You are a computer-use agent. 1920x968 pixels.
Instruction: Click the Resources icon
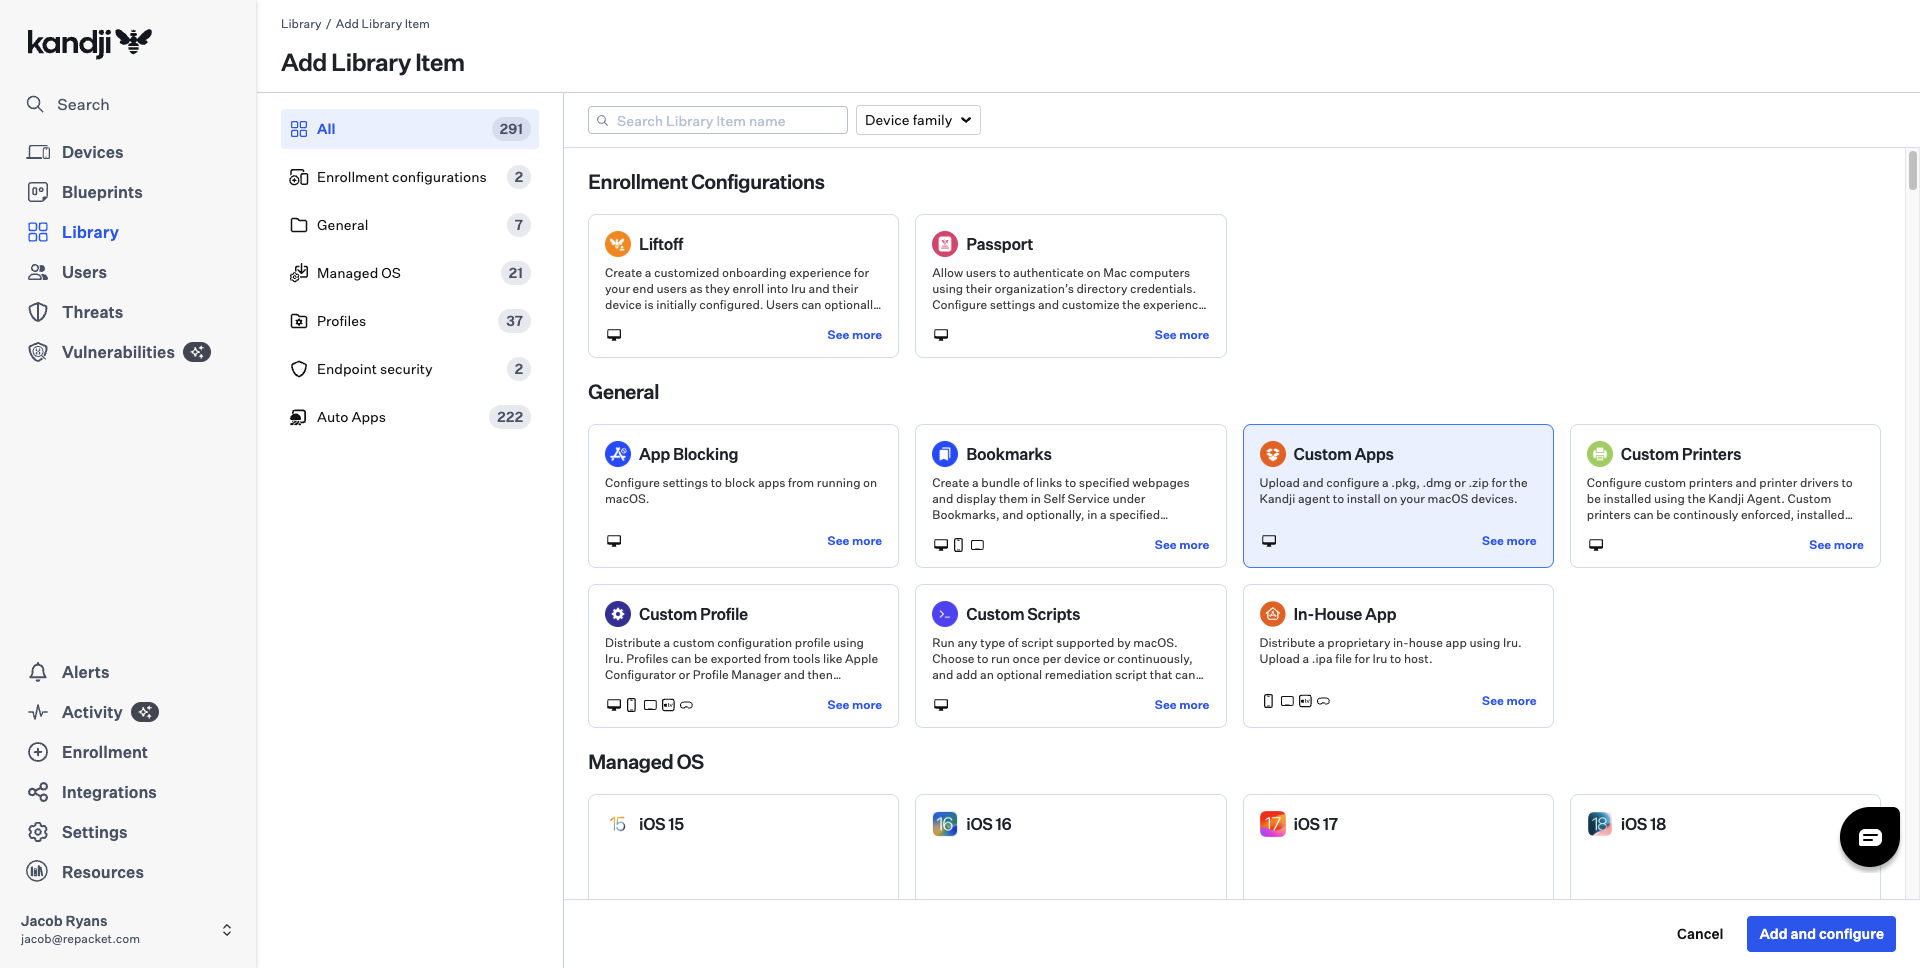coord(38,872)
